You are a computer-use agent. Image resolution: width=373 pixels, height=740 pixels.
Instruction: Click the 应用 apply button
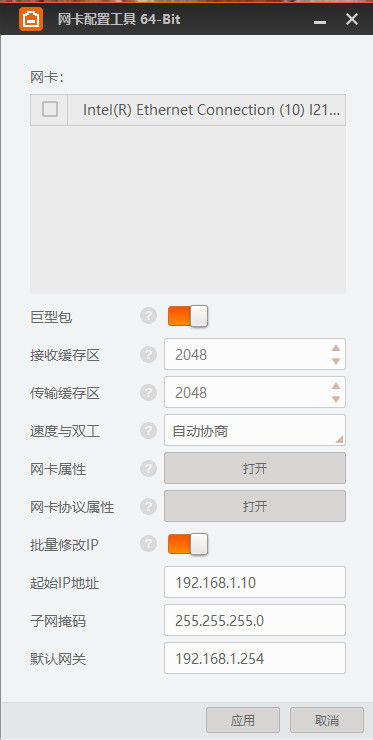coord(243,720)
